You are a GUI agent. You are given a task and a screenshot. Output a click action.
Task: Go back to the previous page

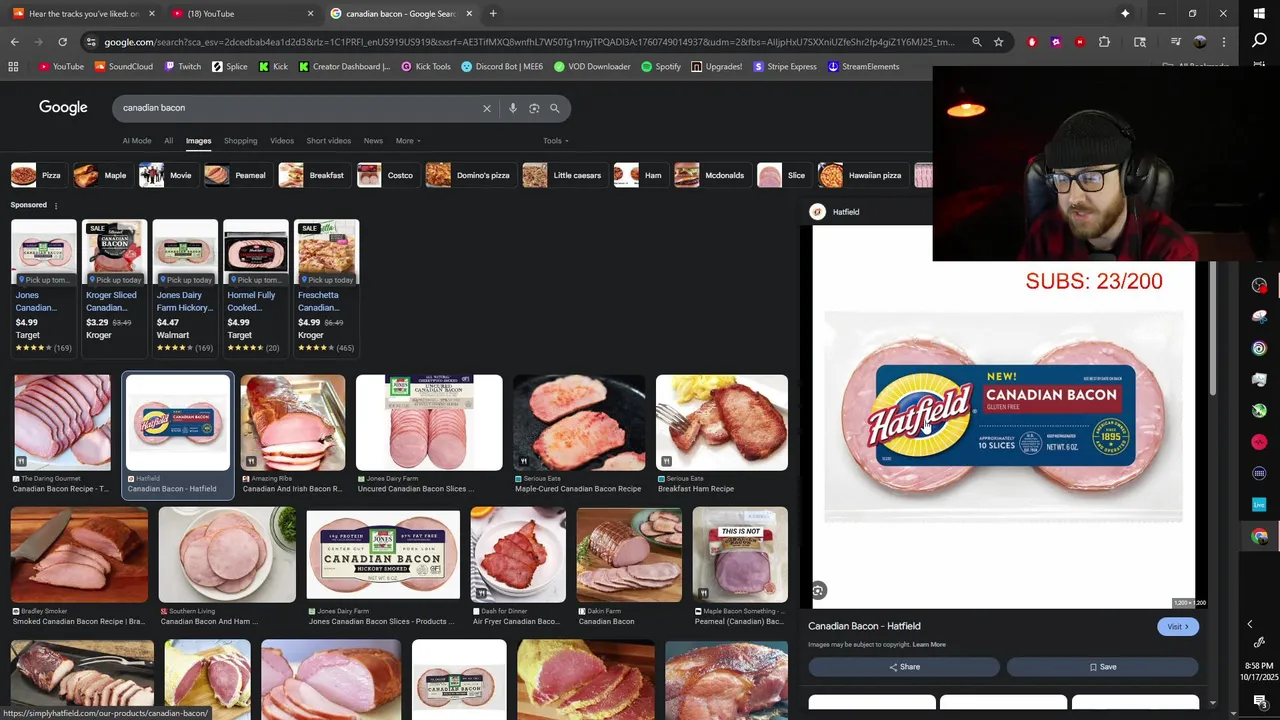[x=14, y=42]
